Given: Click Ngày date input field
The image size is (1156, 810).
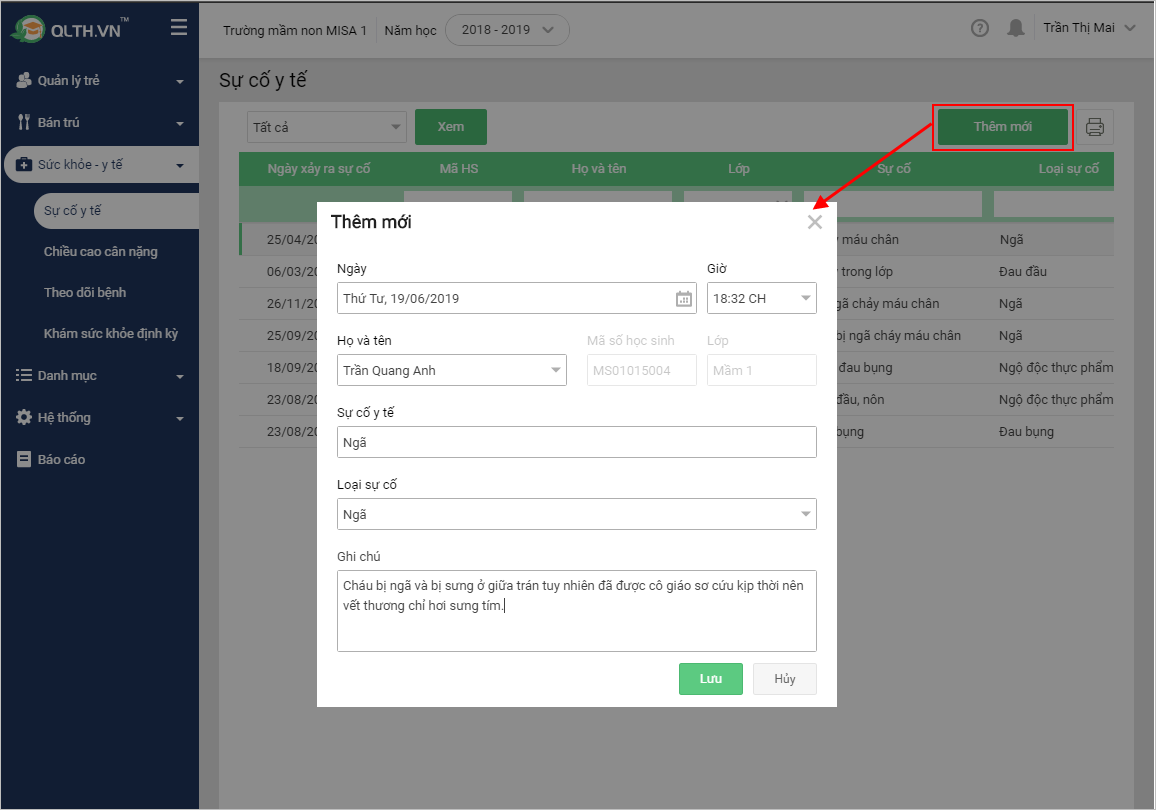Looking at the screenshot, I should [516, 298].
